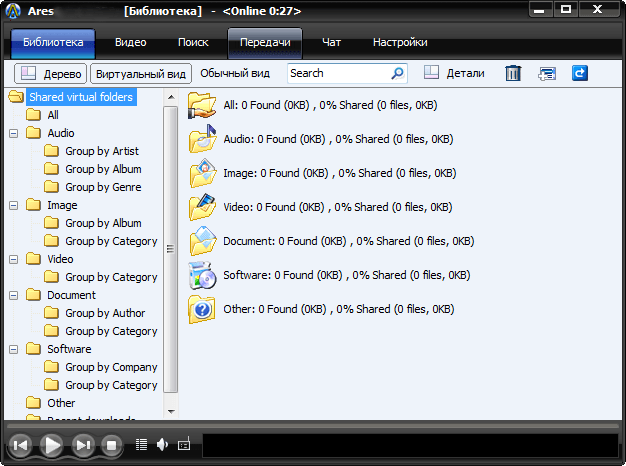Screen dimensions: 626x466
Task: Open the Библиотека tab
Action: [53, 42]
